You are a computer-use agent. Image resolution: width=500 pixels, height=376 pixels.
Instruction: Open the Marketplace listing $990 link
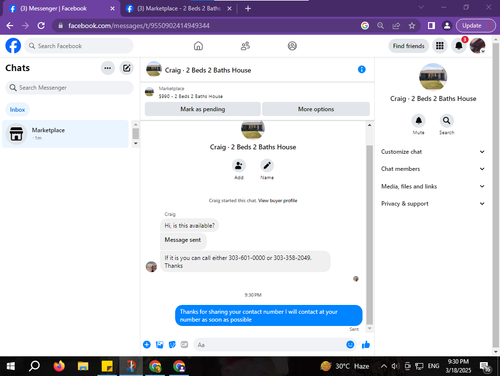click(191, 96)
